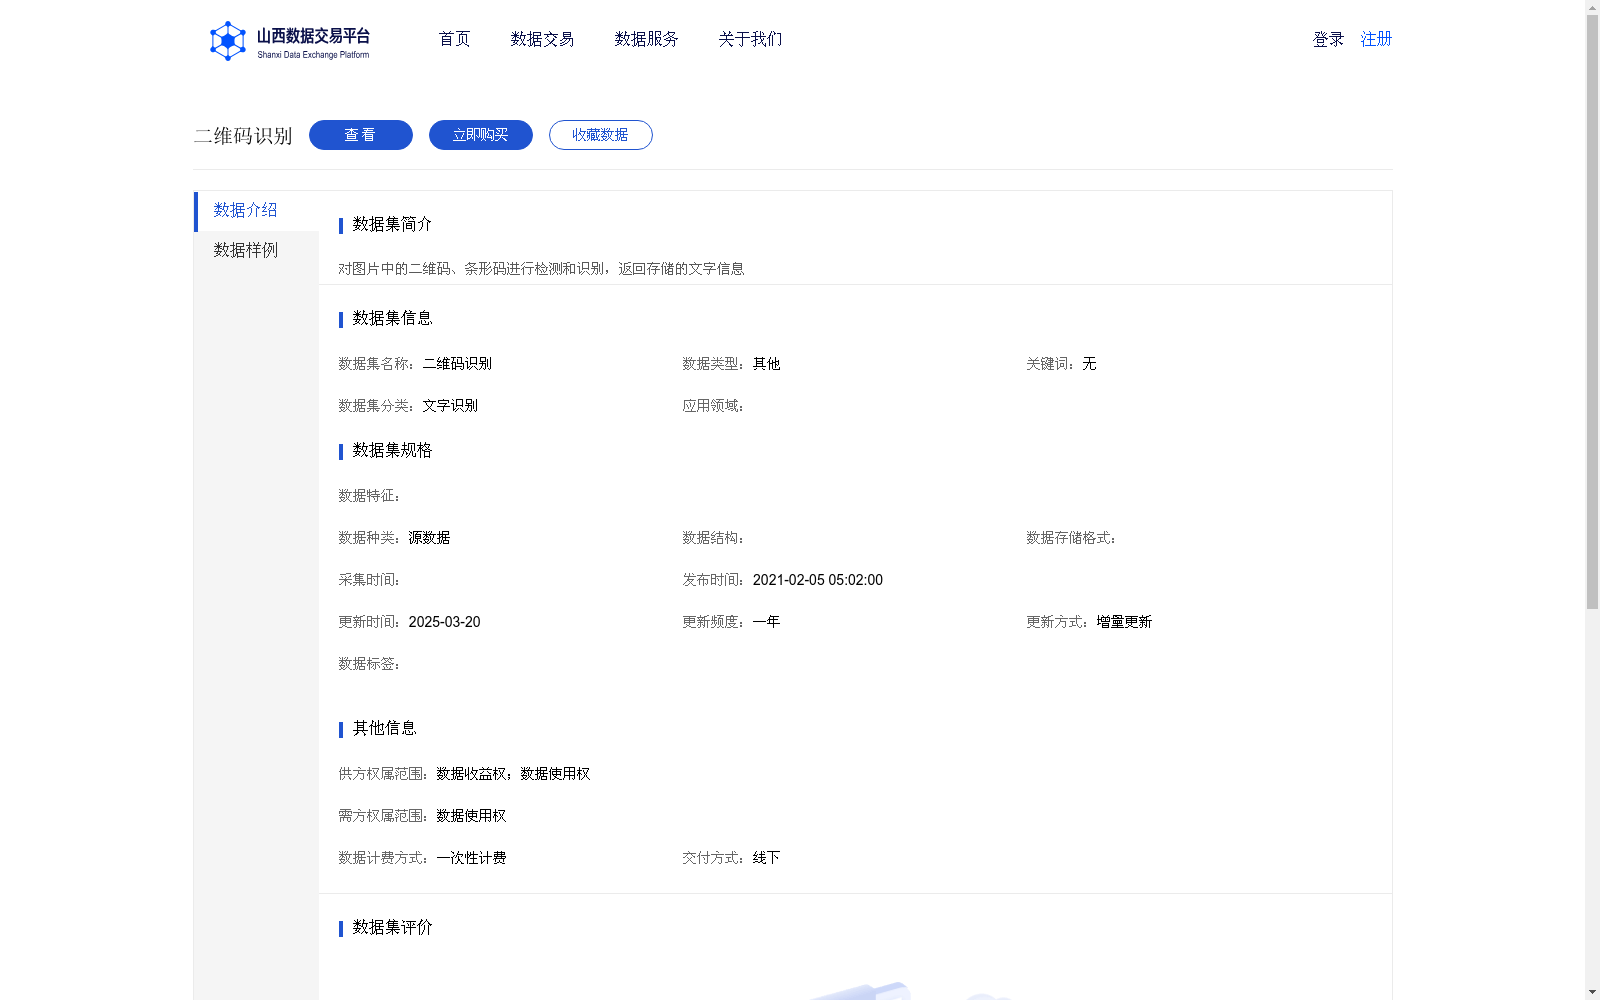Screen dimensions: 1600x1000
Task: Click the delivery method value 线下
Action: (766, 858)
